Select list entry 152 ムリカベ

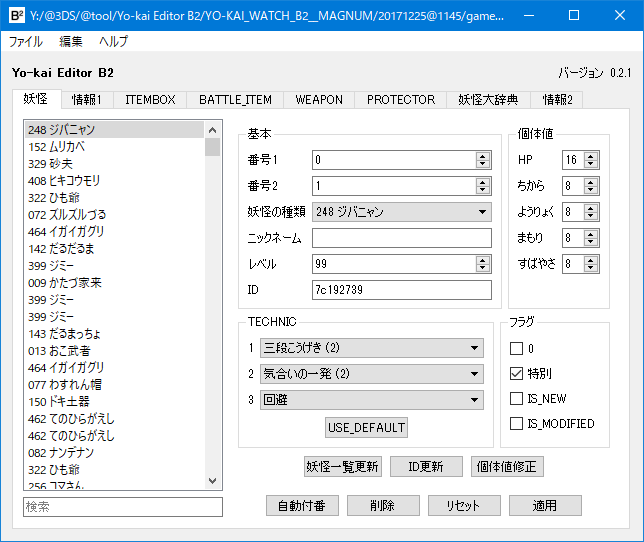point(115,147)
